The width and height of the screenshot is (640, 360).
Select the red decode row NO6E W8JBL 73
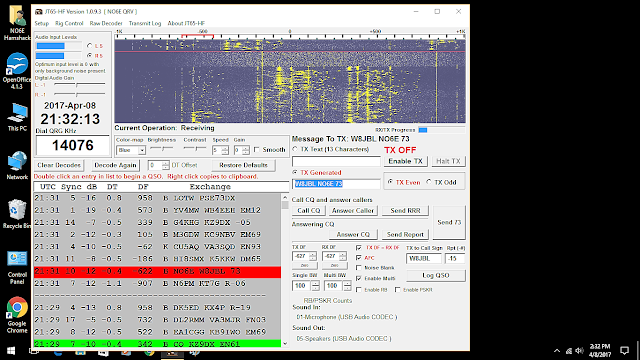158,272
